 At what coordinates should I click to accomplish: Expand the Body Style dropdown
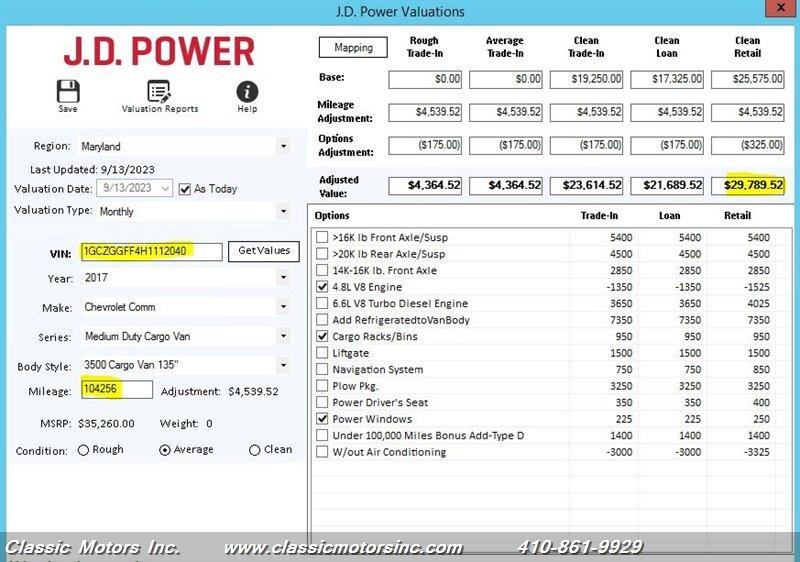tap(283, 365)
